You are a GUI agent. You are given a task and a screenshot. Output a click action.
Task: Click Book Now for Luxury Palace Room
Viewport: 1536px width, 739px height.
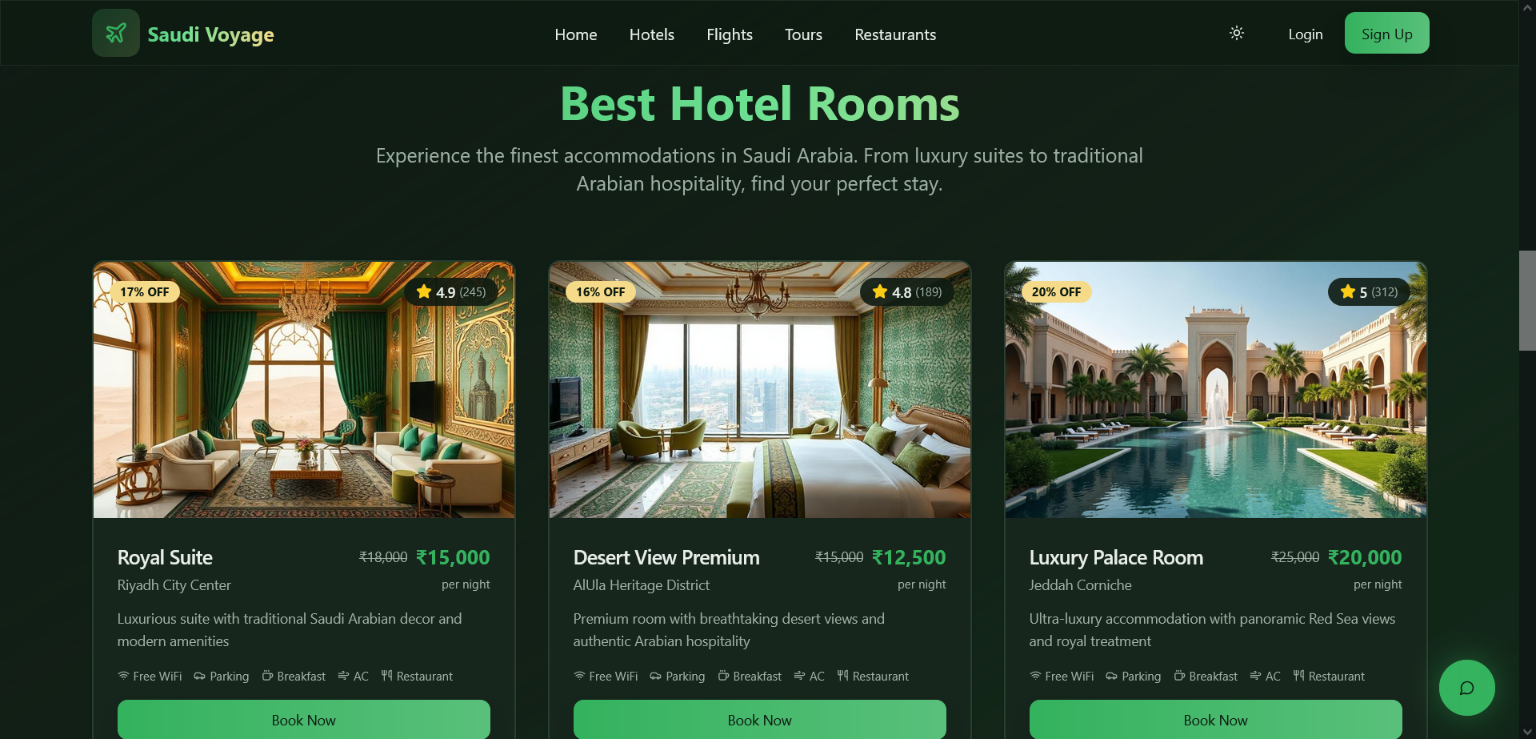click(1216, 720)
